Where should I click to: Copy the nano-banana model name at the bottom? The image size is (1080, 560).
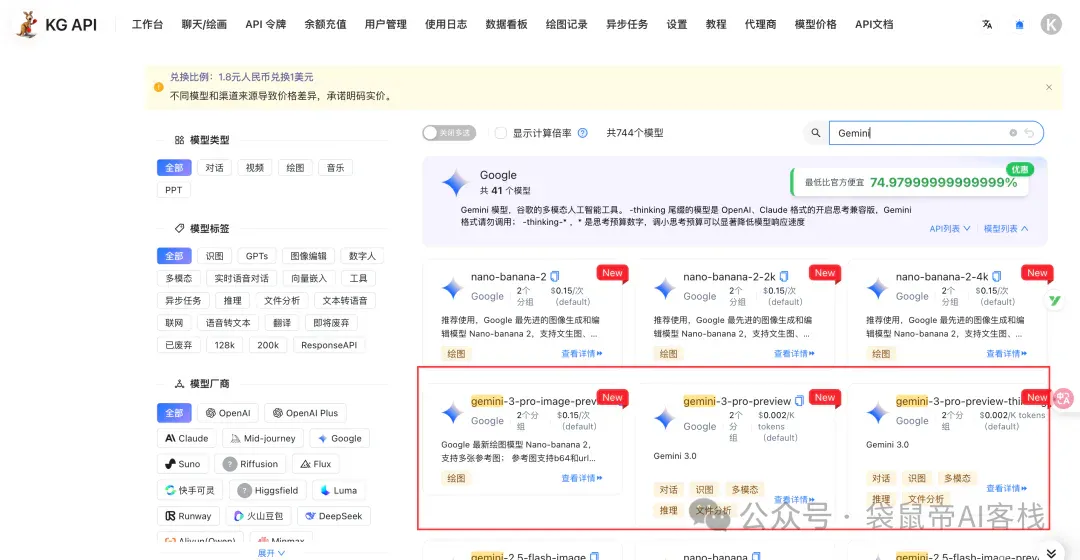point(756,556)
